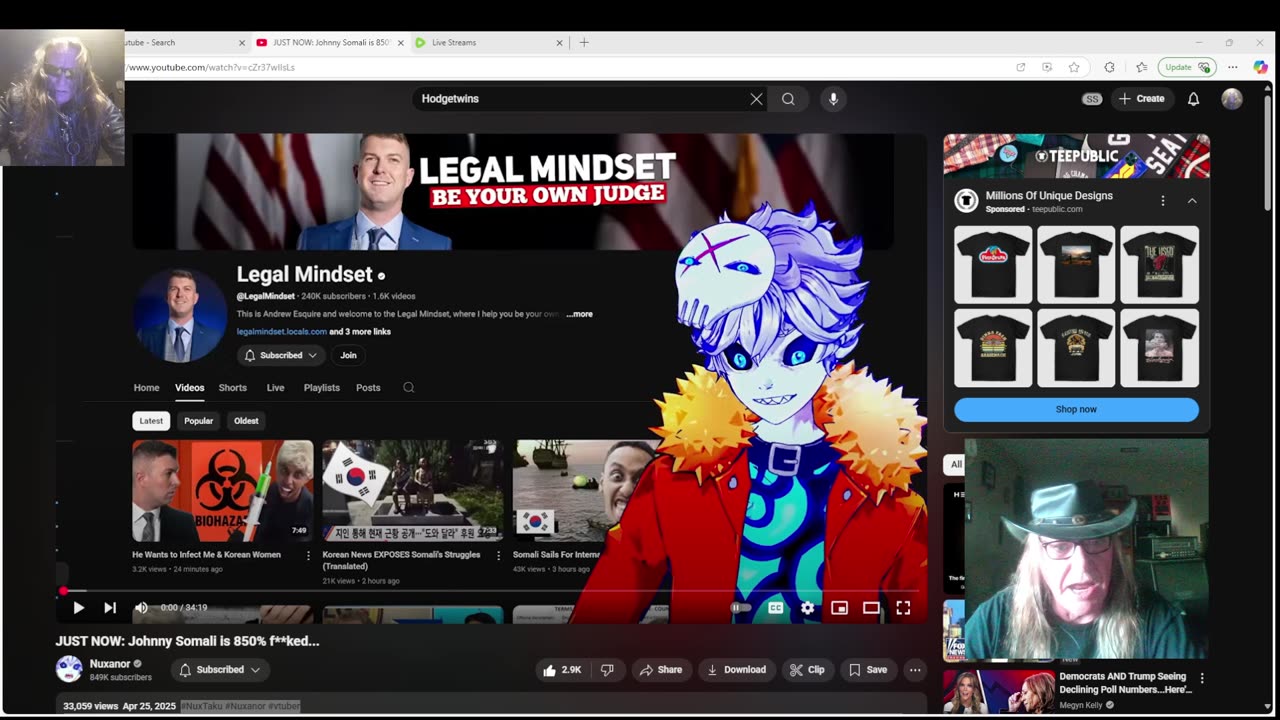
Task: Open the Create button menu
Action: pyautogui.click(x=1141, y=99)
